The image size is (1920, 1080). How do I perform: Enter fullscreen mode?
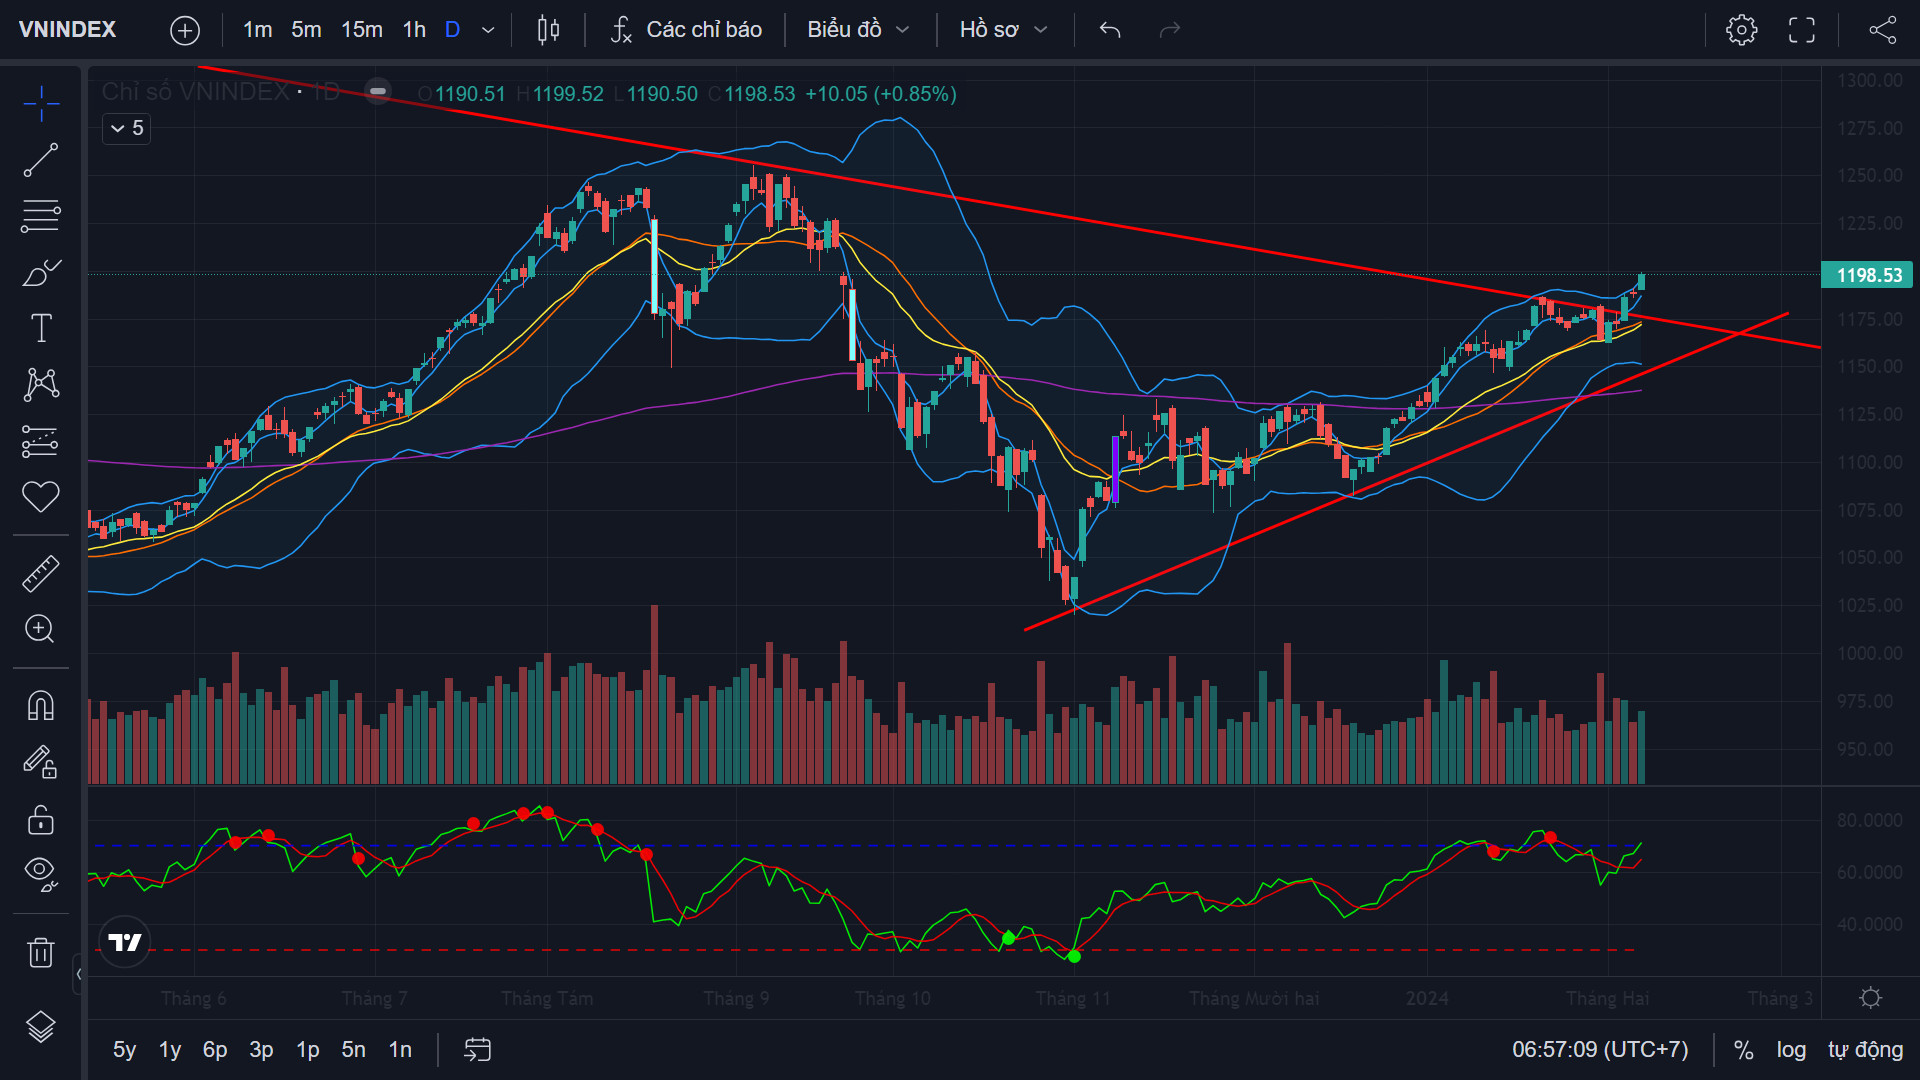1802,30
